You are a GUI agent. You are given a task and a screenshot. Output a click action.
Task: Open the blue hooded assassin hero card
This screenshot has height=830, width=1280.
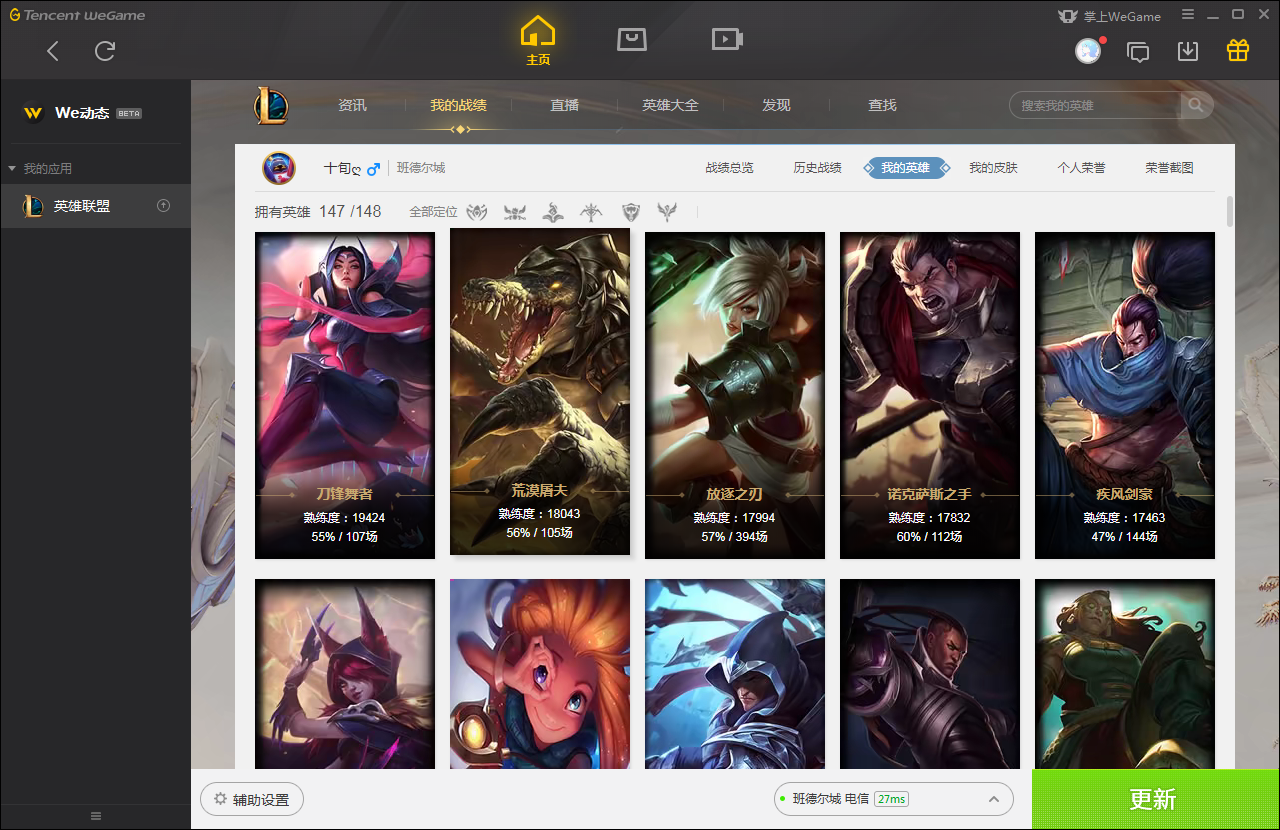pos(735,674)
